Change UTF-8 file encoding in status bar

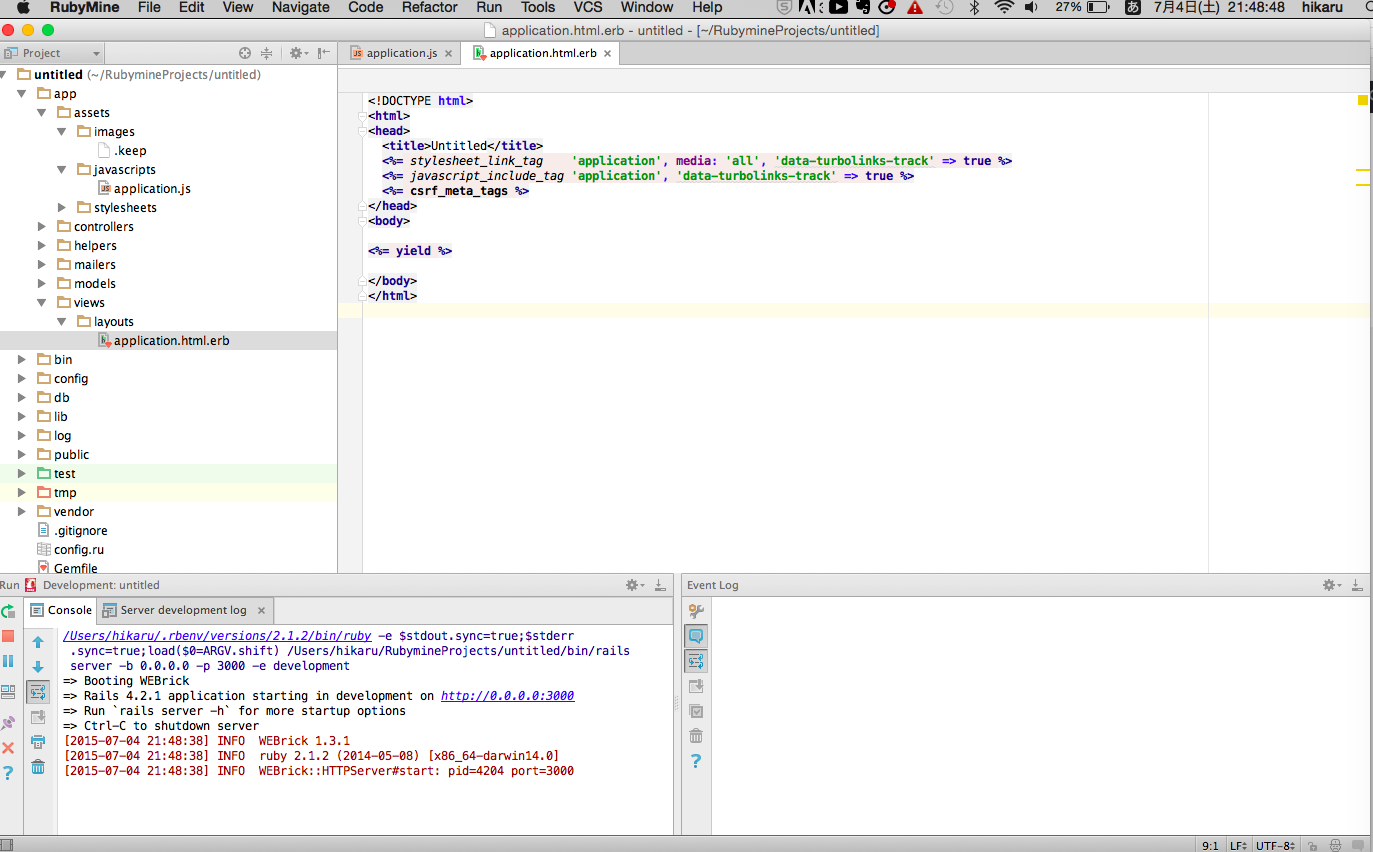click(x=1275, y=846)
